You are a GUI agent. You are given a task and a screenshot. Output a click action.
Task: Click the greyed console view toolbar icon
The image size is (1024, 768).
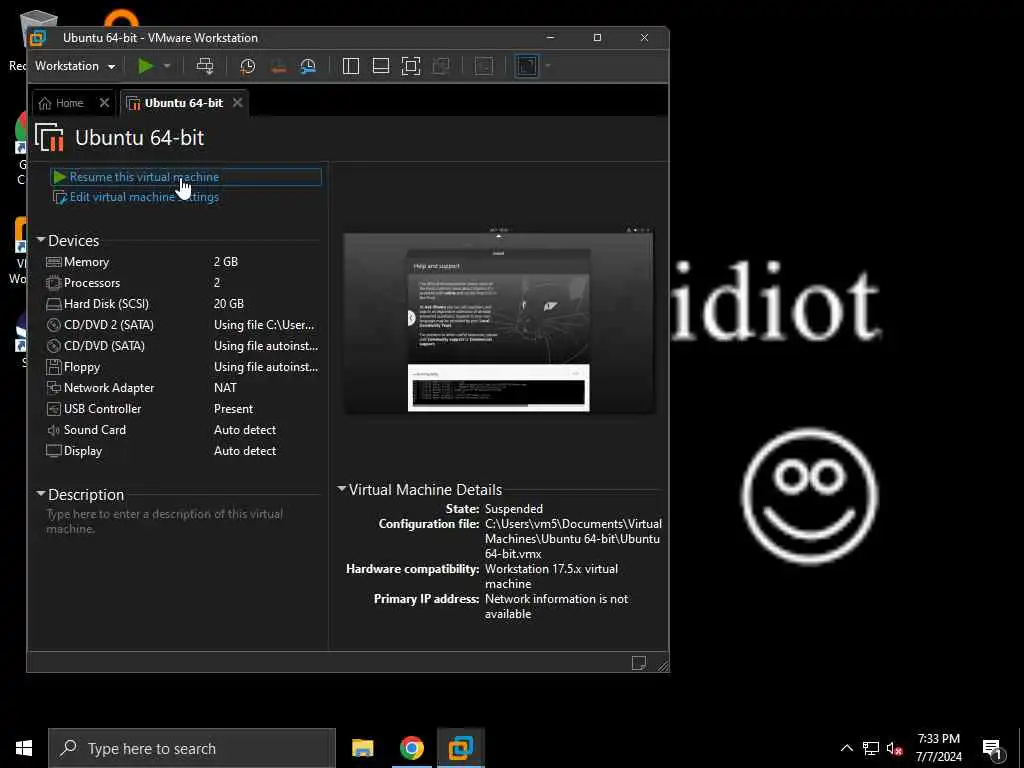click(x=484, y=66)
